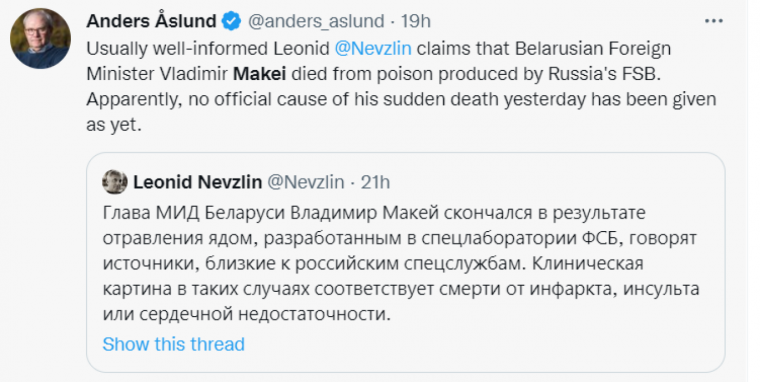760x382 pixels.
Task: Open Anders Åslund's profile picture
Action: (x=40, y=38)
